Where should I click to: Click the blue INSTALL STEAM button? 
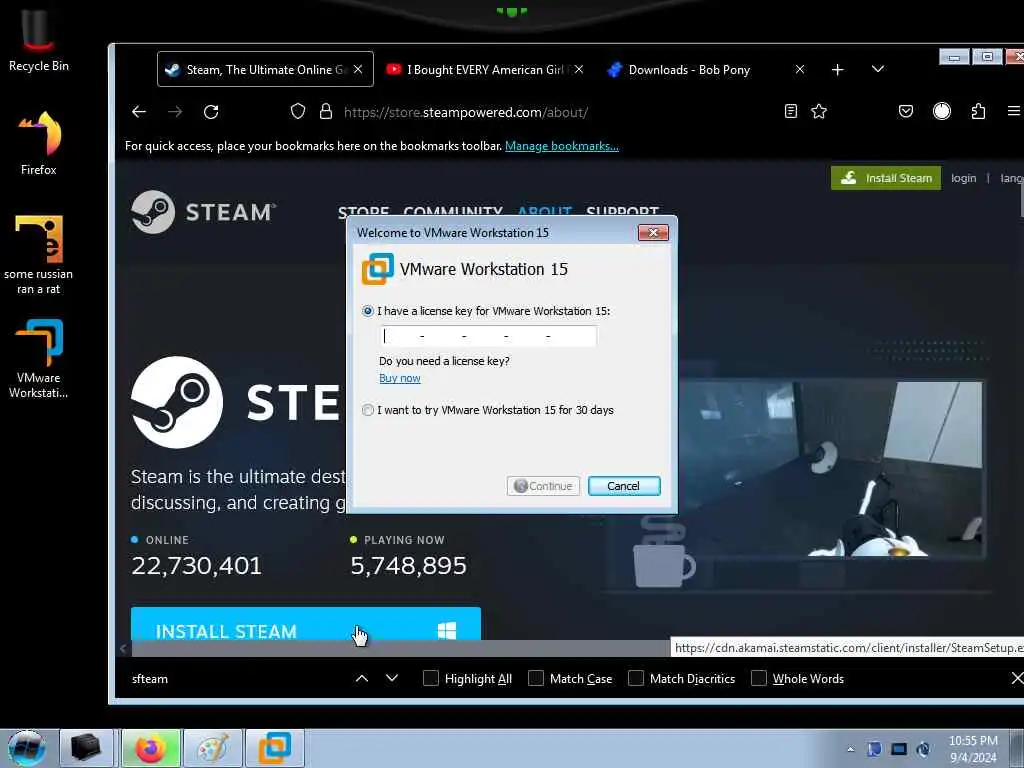tap(306, 624)
